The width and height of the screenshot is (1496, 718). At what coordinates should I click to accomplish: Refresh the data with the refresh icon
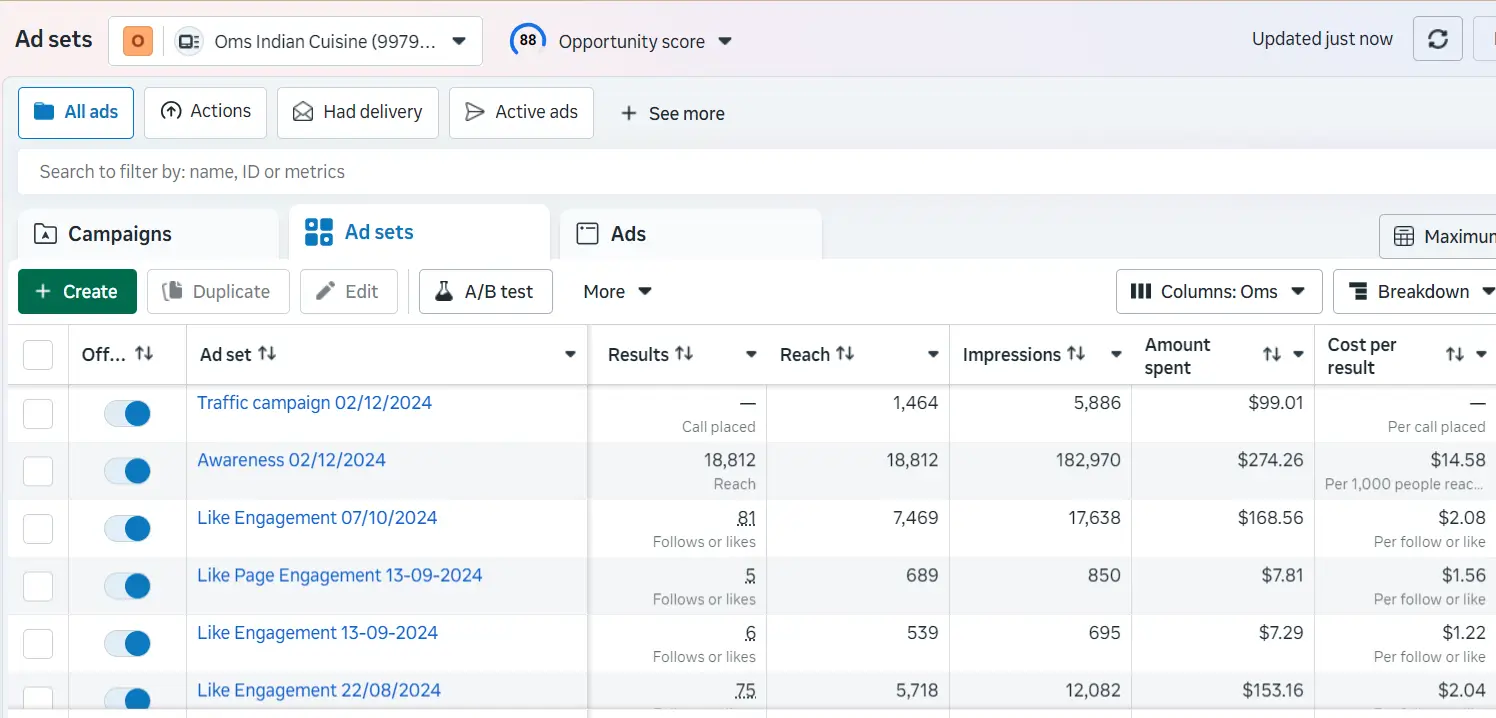point(1437,39)
